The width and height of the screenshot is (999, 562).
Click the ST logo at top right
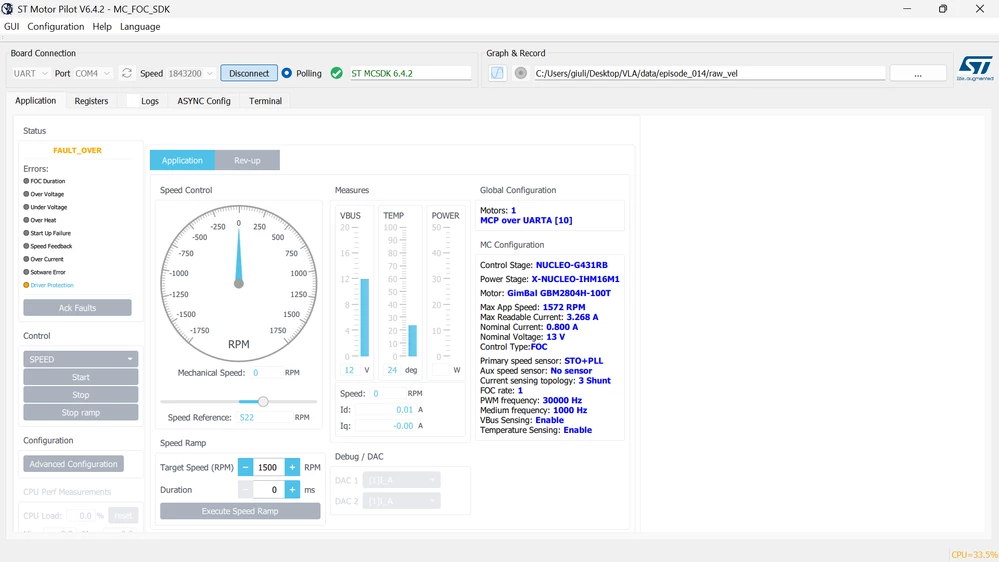975,68
